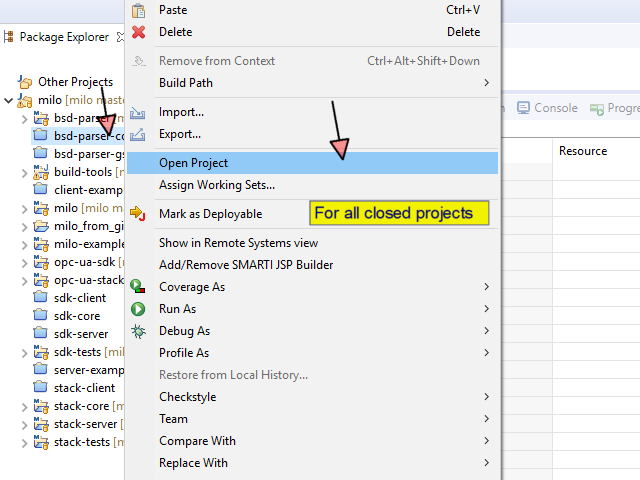This screenshot has height=480, width=640.
Task: Select Paste in the context menu
Action: click(x=312, y=10)
